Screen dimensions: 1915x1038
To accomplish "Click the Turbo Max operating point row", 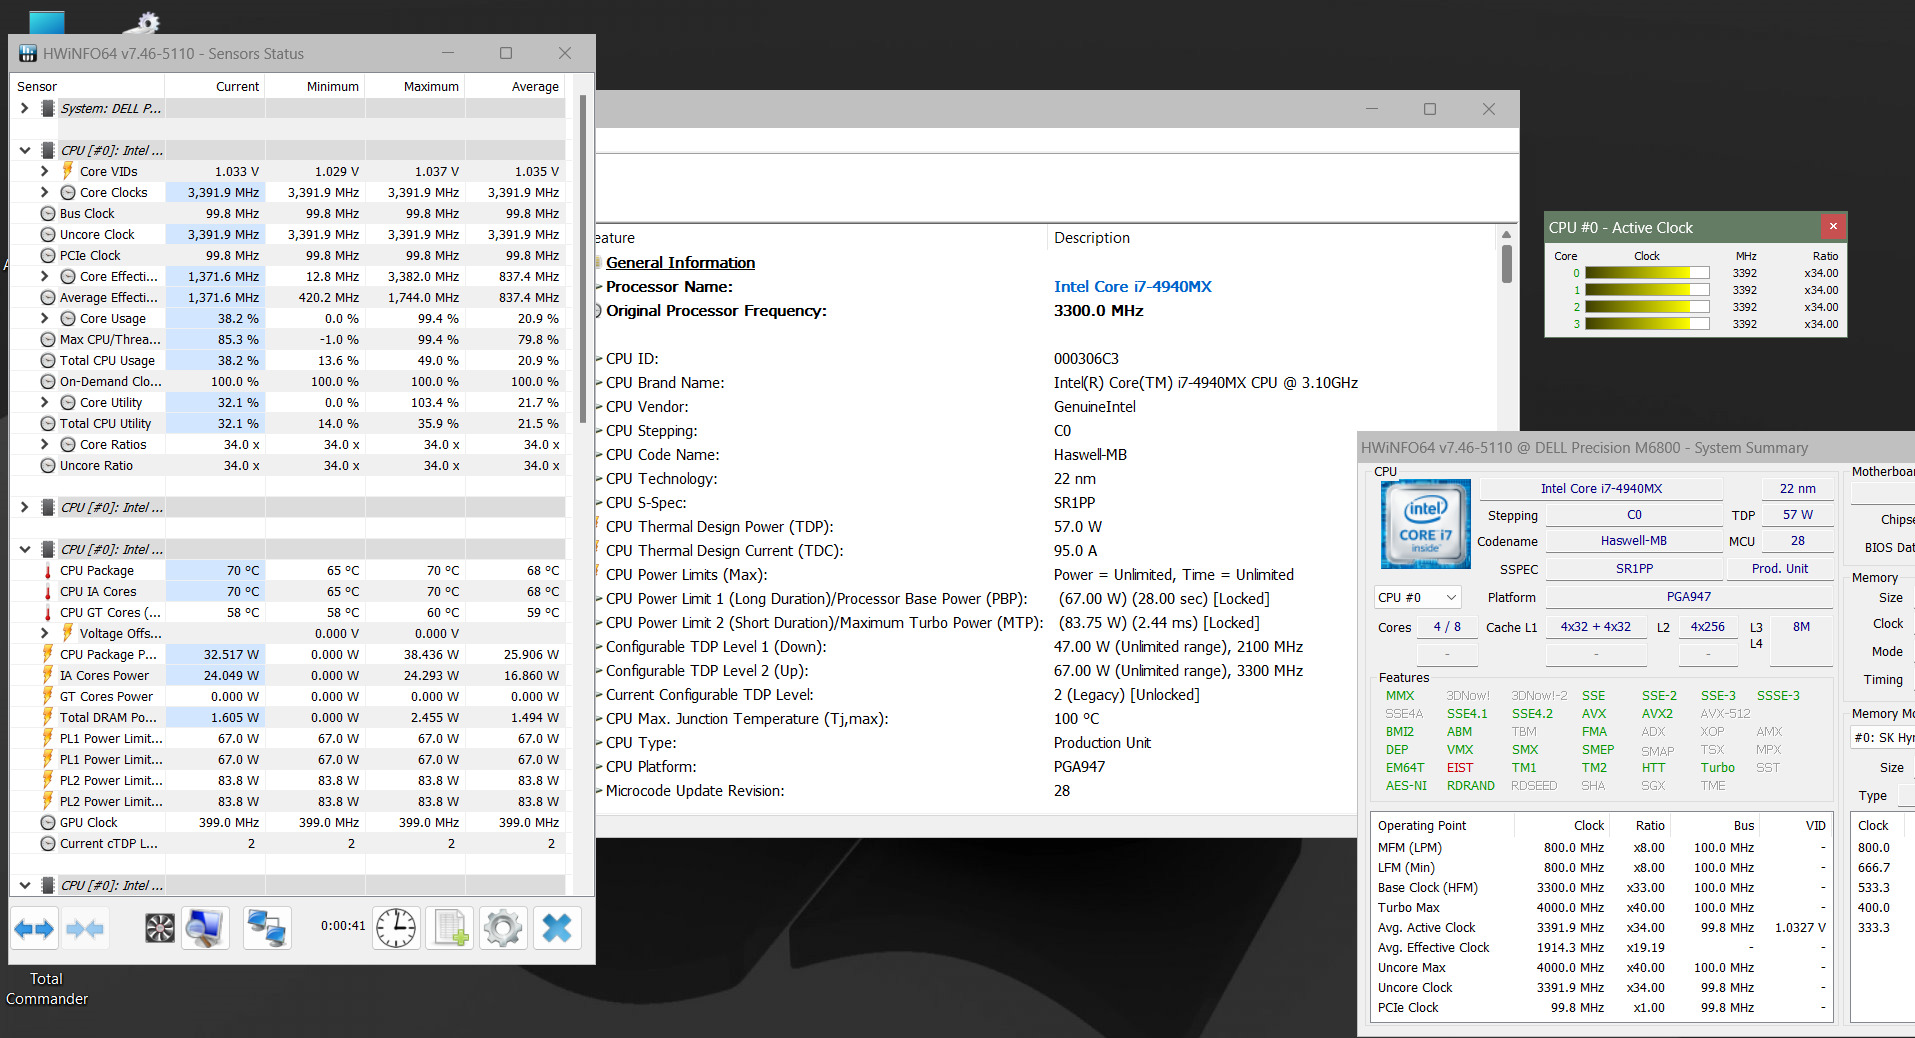I will [1602, 908].
